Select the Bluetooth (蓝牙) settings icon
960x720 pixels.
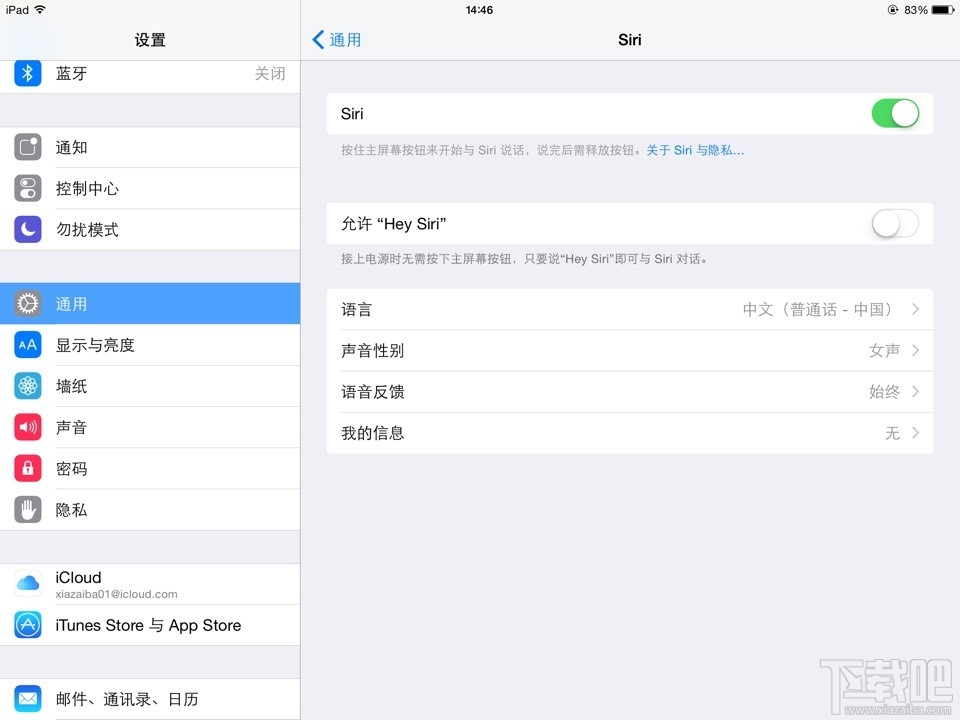click(26, 73)
